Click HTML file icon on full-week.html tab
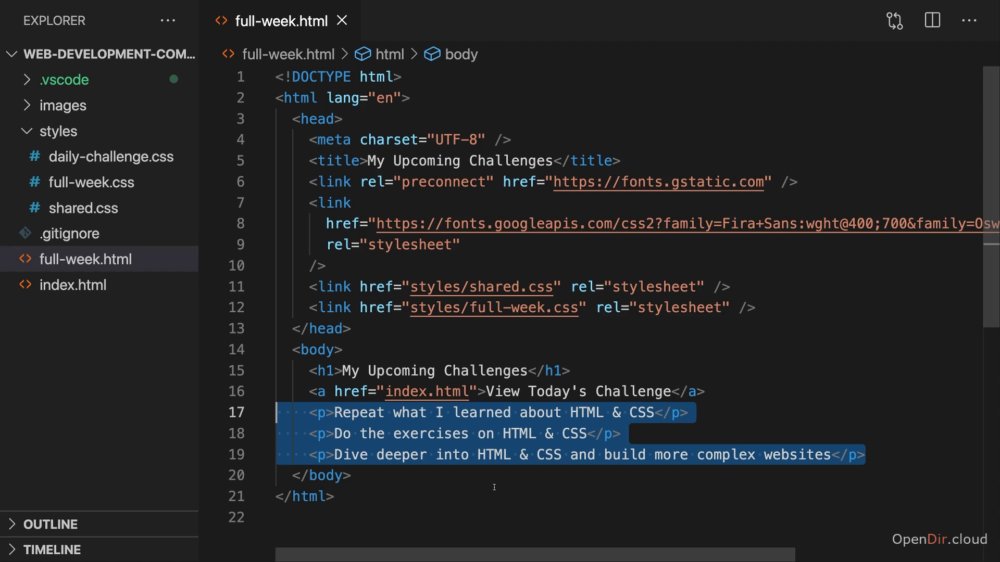1000x562 pixels. pyautogui.click(x=221, y=20)
